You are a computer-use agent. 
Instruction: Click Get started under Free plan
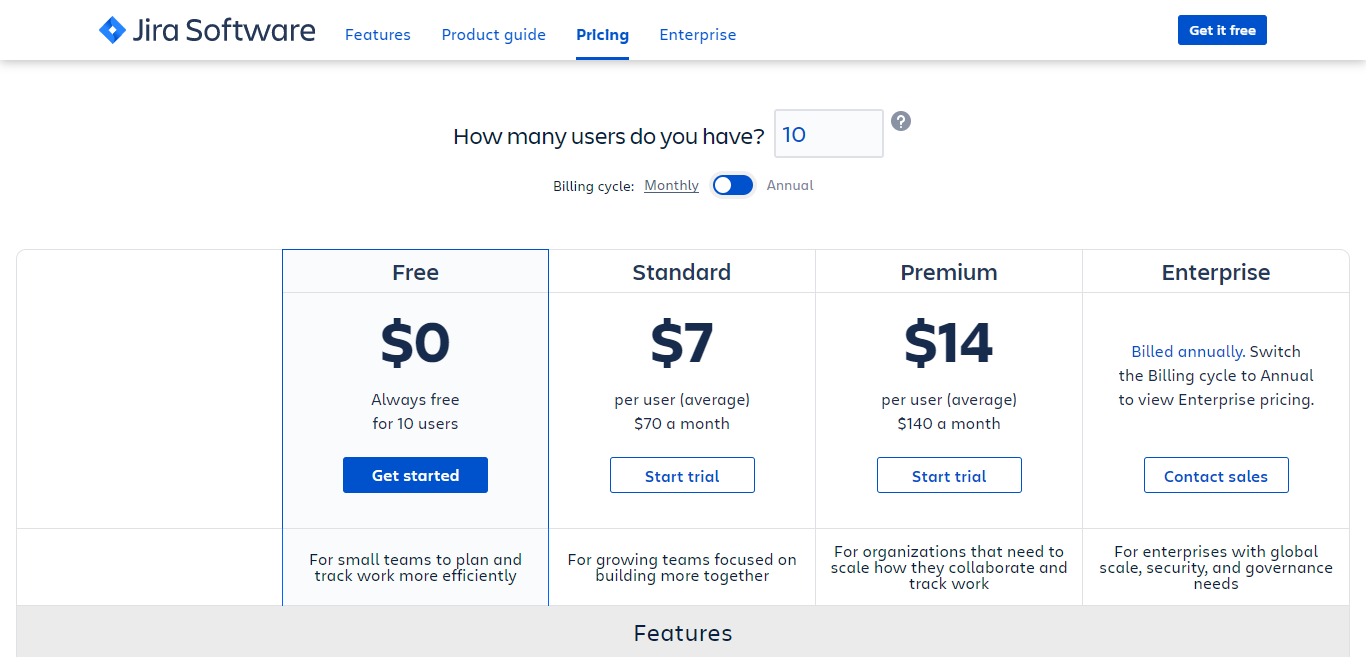[415, 475]
